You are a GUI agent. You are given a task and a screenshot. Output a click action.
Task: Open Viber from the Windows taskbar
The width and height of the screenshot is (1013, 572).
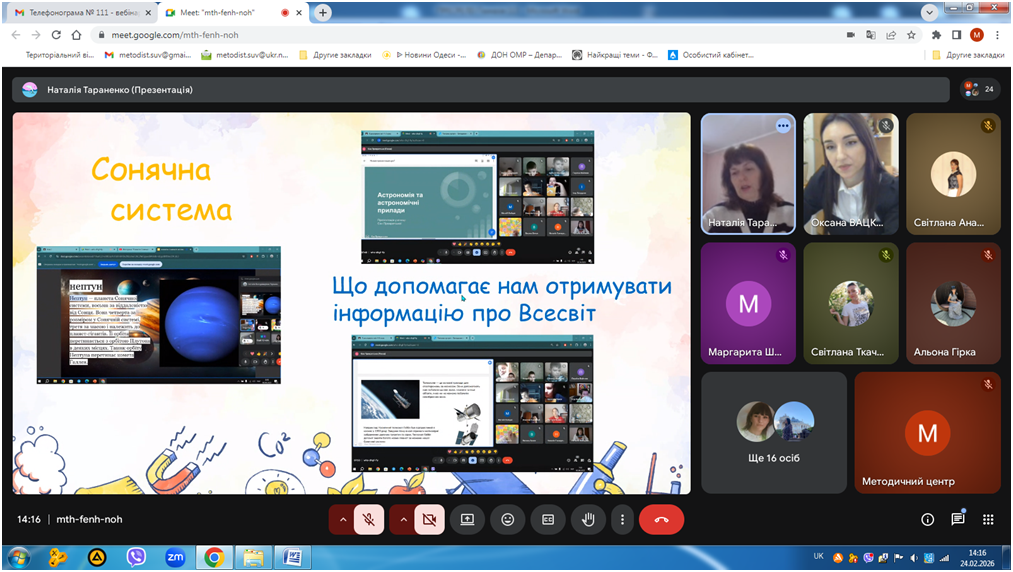tap(137, 556)
